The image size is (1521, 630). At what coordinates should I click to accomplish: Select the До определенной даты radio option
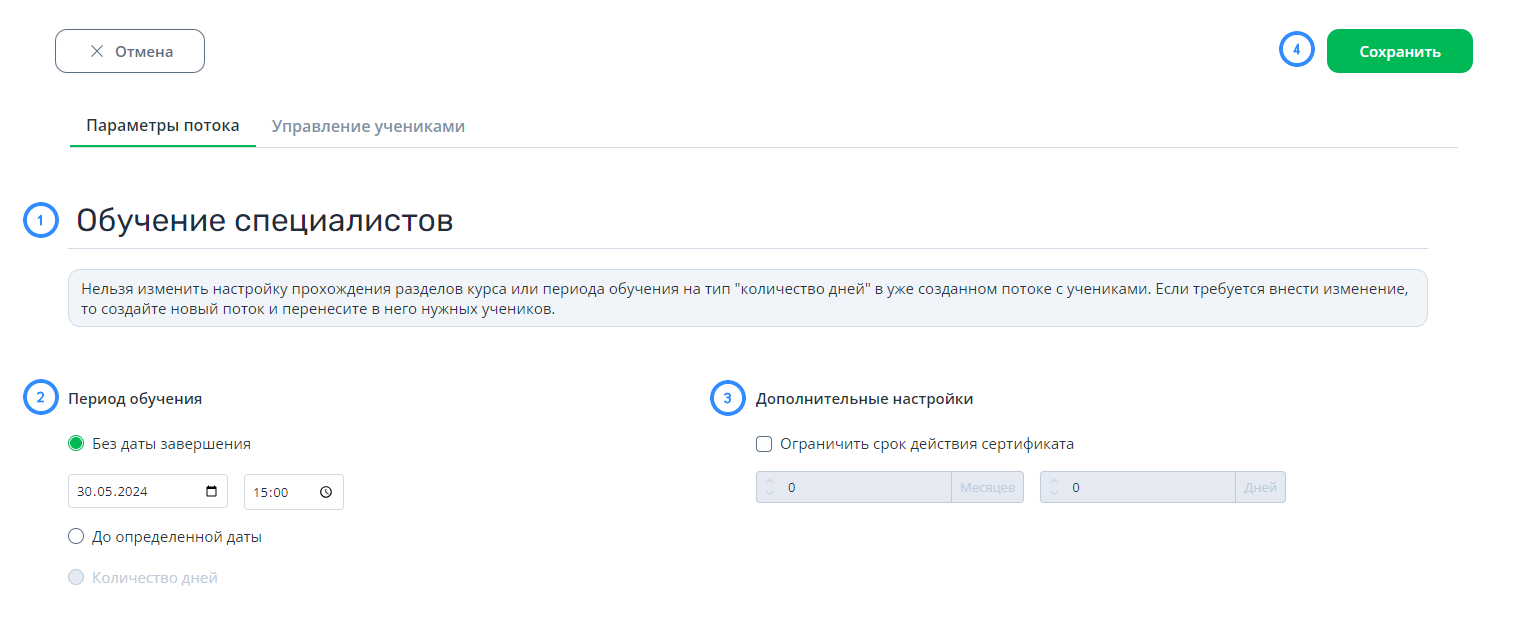click(x=76, y=536)
